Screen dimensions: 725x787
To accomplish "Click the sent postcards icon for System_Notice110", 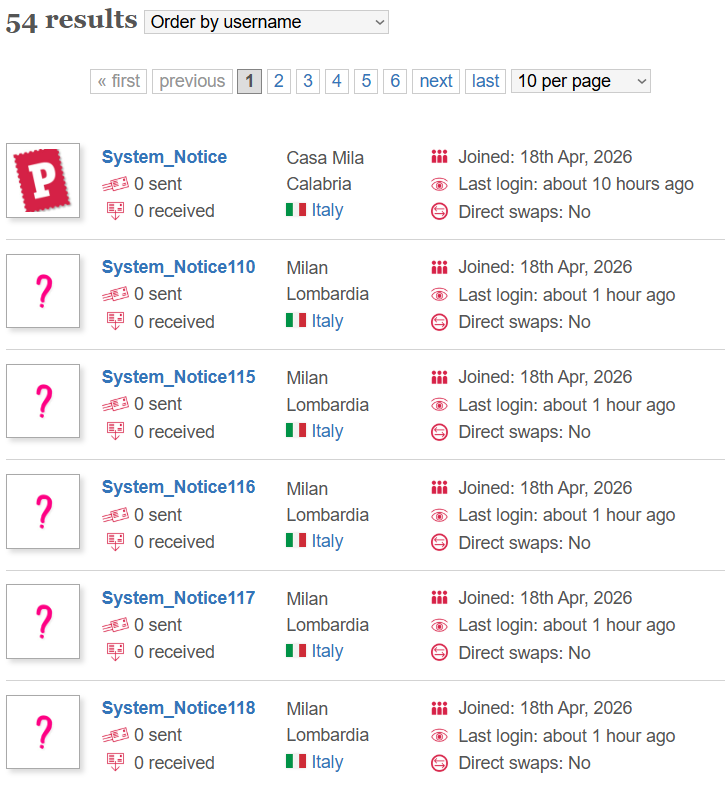I will pyautogui.click(x=116, y=294).
